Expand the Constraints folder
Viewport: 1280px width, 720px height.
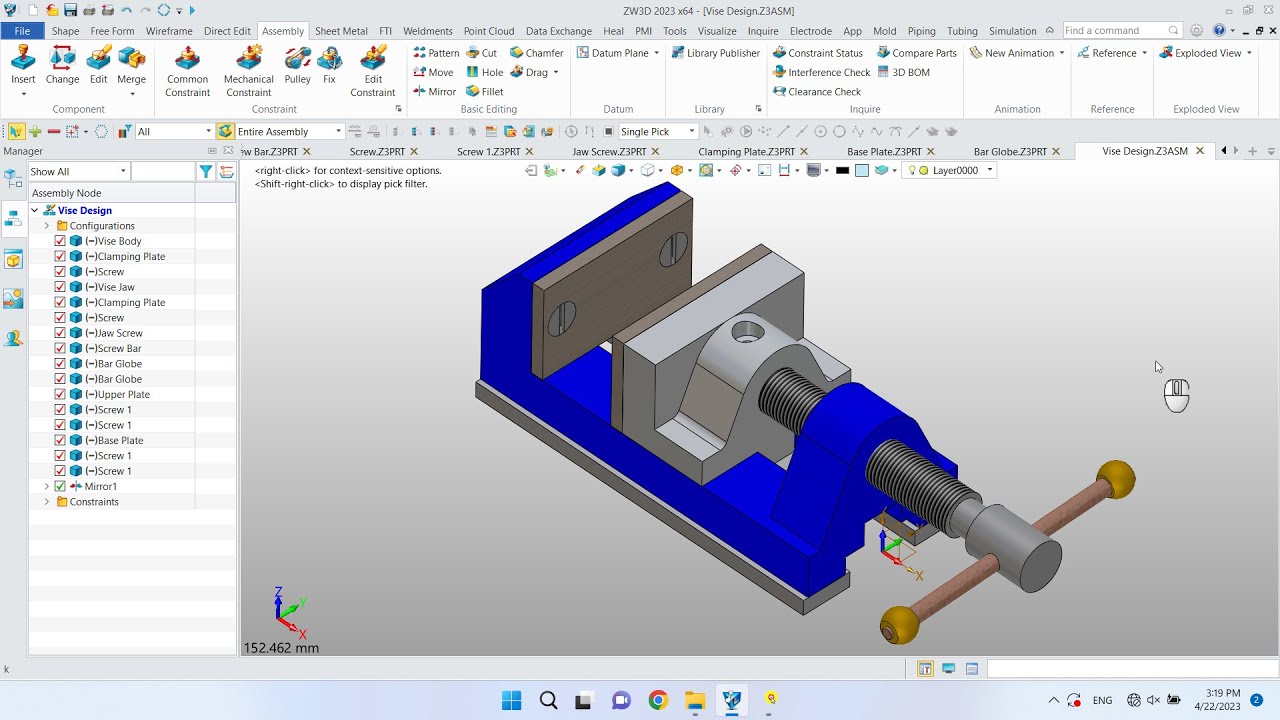click(x=46, y=502)
